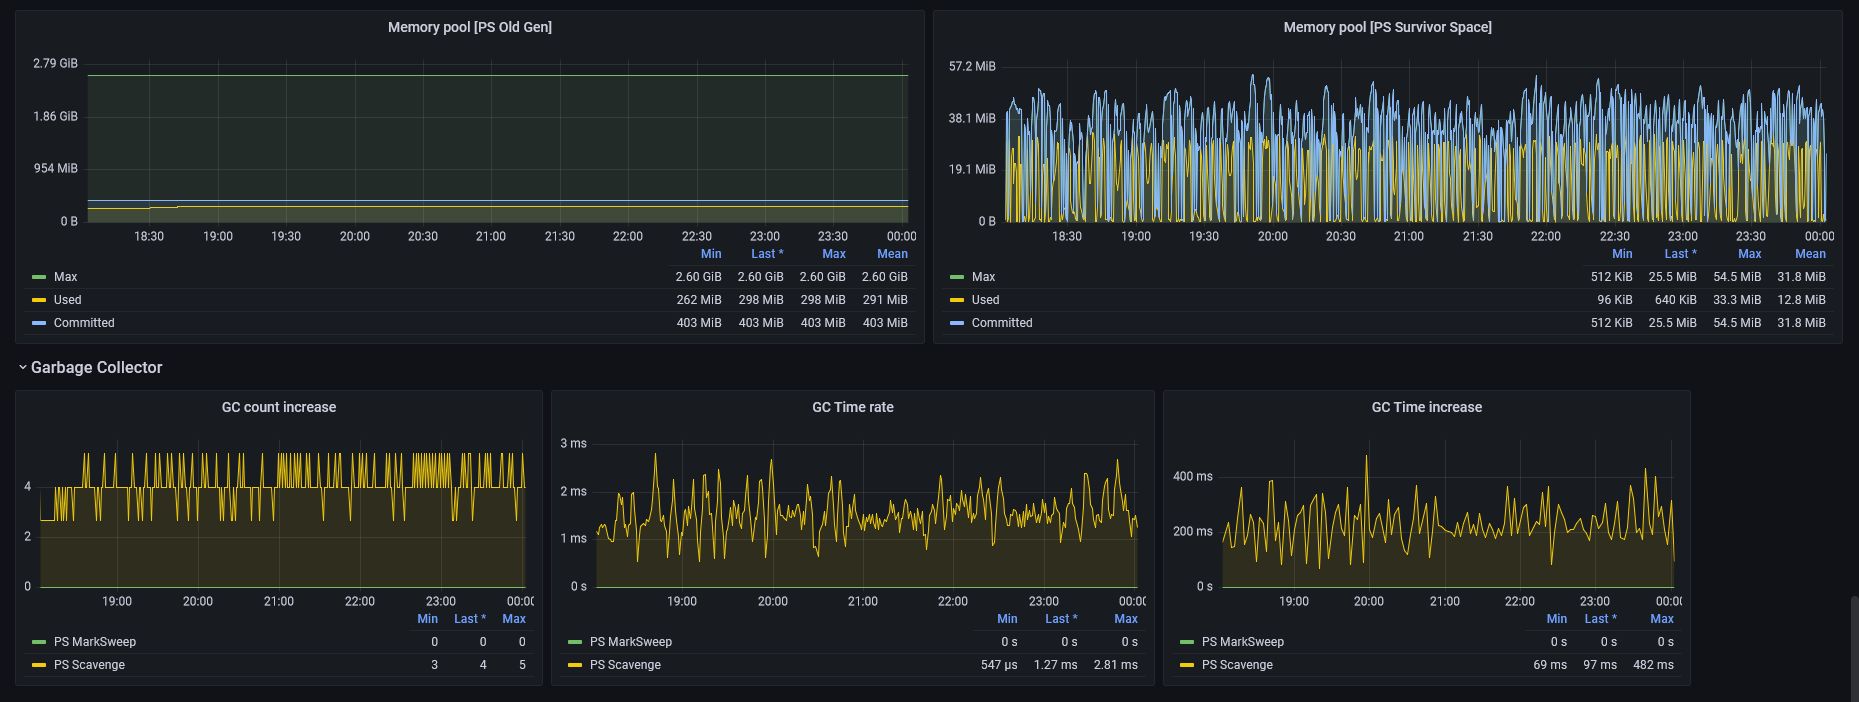Sort GC count increase legend by Min
1859x702 pixels.
point(427,619)
